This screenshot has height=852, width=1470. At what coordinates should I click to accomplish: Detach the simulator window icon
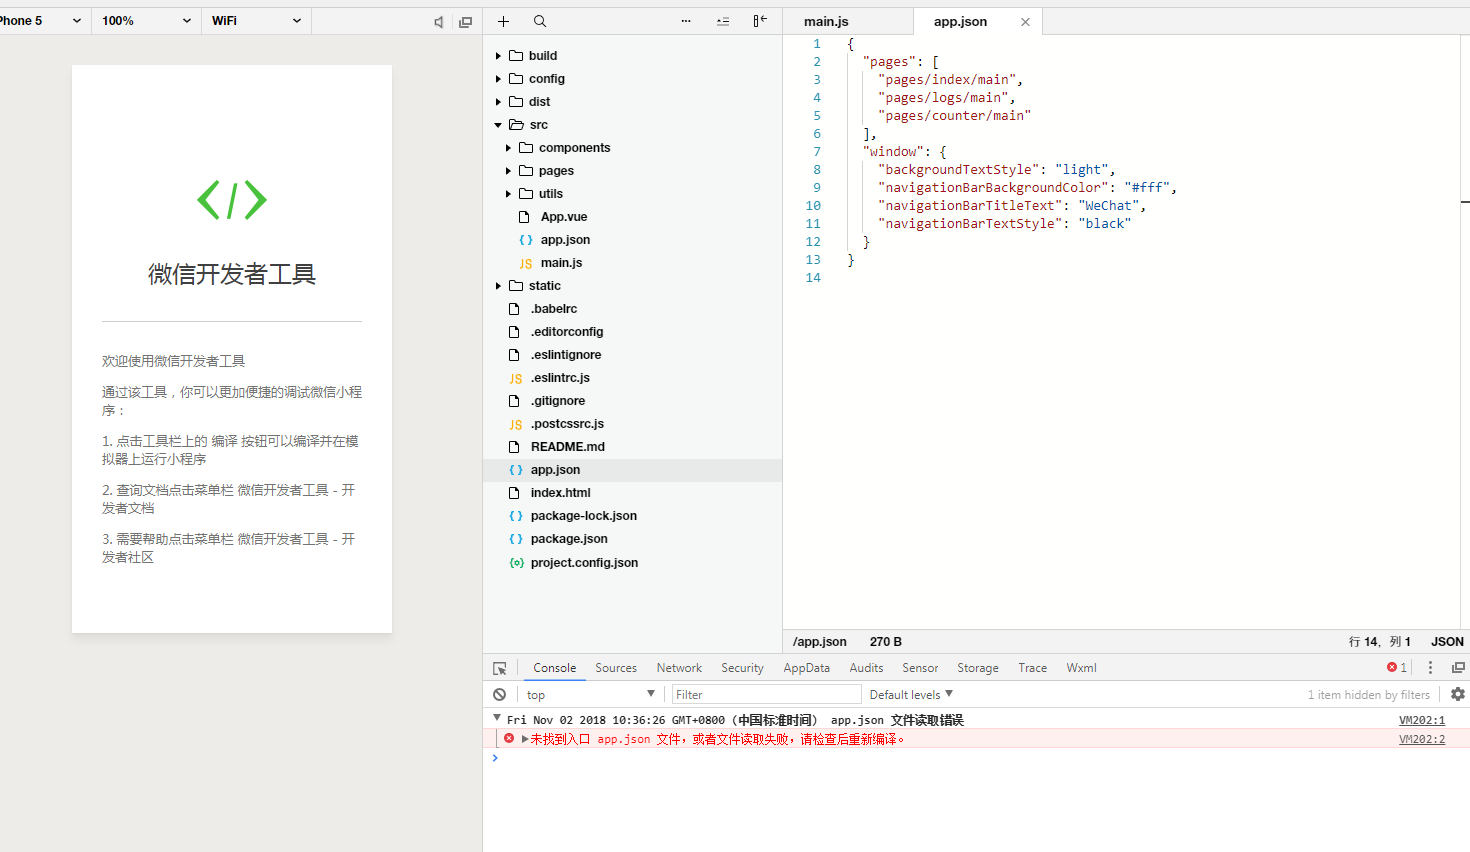click(465, 22)
